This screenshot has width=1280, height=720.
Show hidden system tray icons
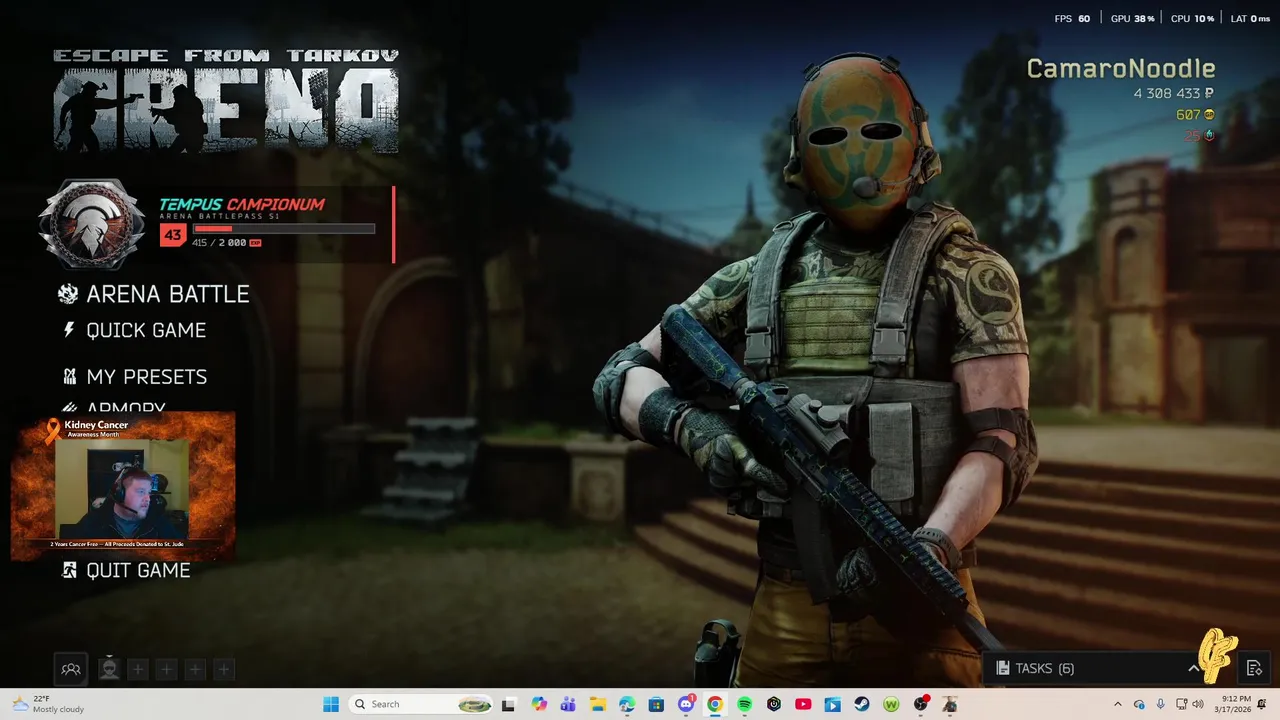1118,704
